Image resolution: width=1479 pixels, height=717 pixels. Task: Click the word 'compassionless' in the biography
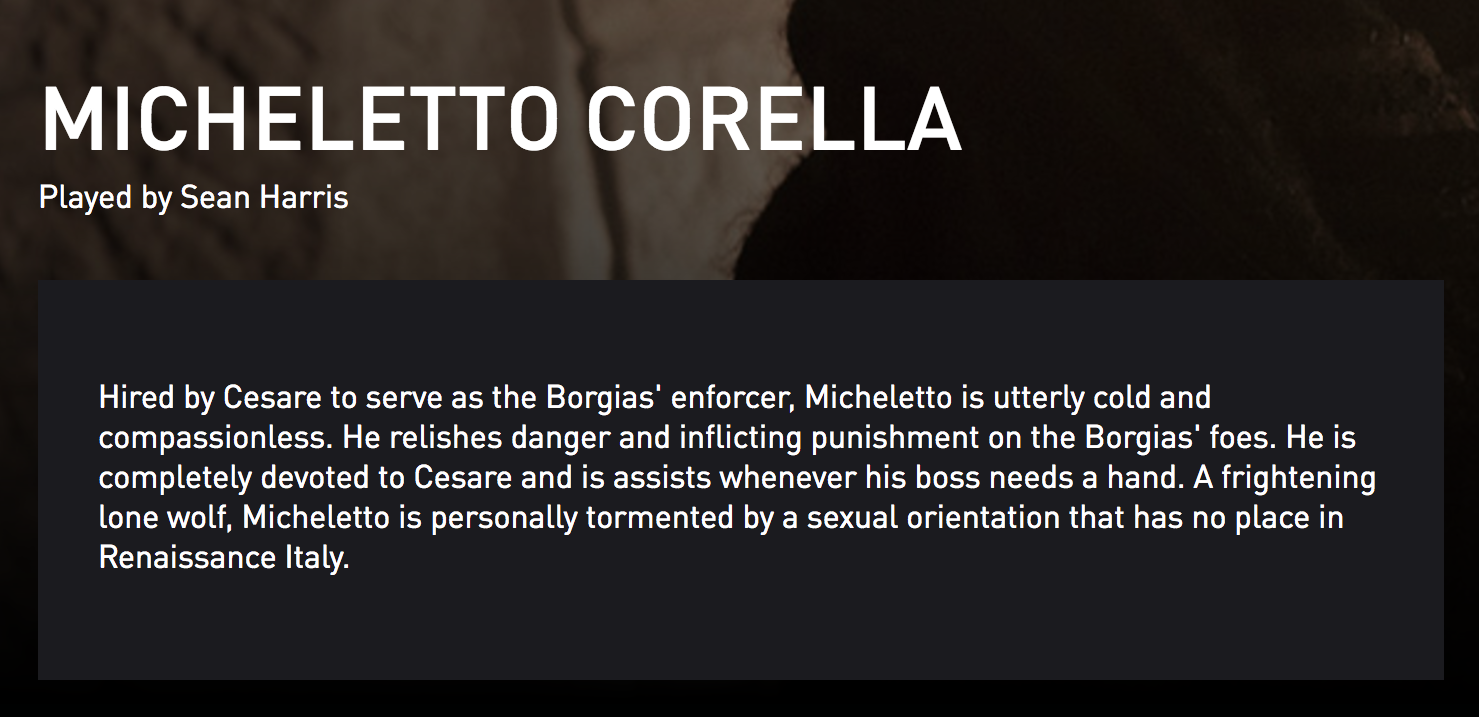(x=213, y=438)
